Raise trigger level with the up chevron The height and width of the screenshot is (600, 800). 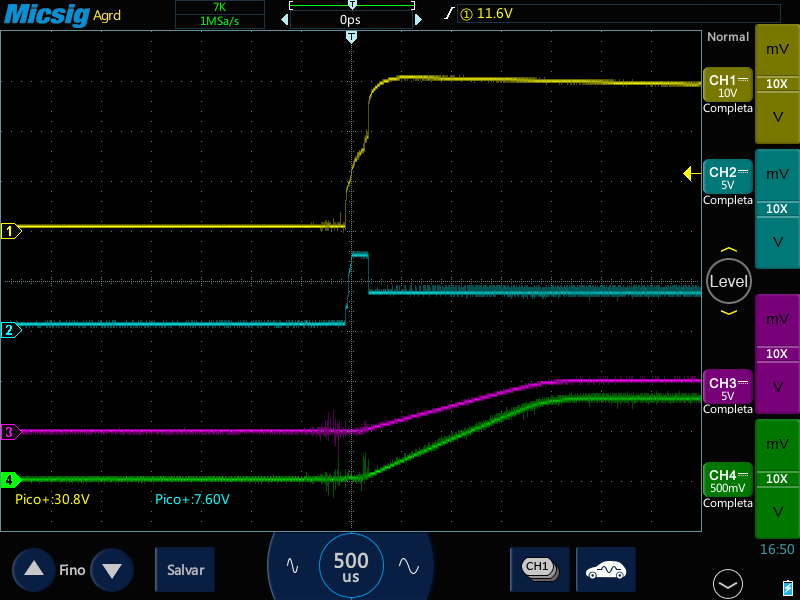point(729,250)
